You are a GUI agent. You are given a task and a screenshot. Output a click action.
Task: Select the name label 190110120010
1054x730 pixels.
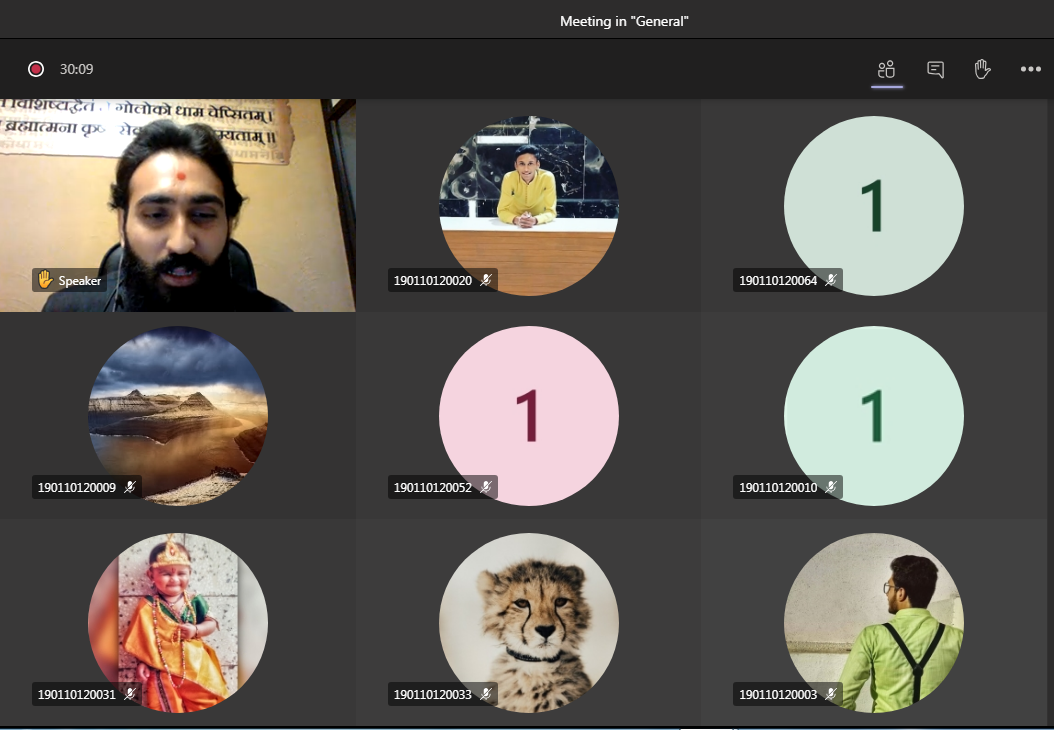777,487
